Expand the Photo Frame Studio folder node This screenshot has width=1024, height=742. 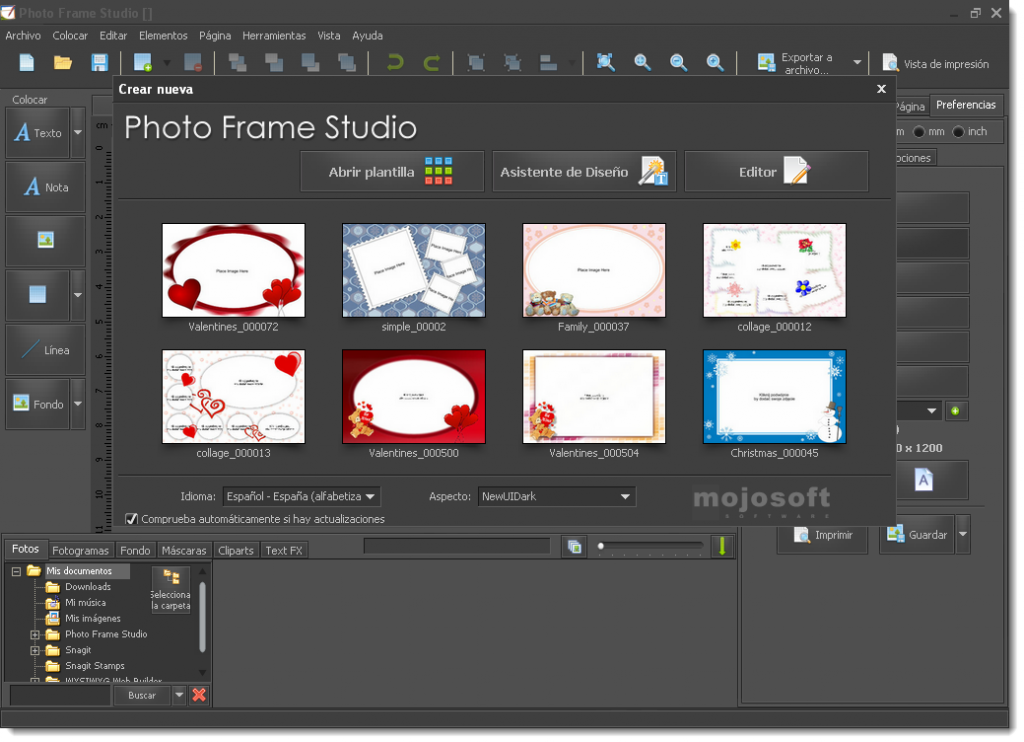coord(35,634)
